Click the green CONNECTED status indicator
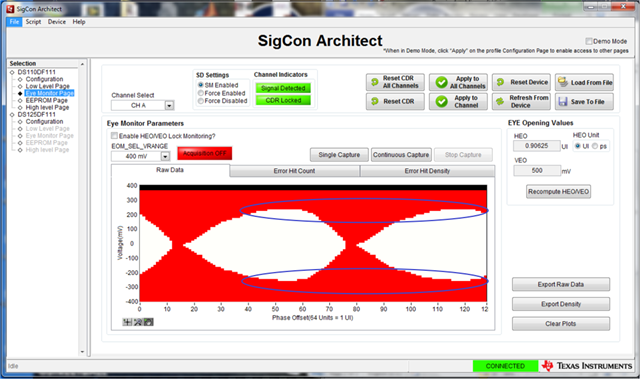 [505, 366]
